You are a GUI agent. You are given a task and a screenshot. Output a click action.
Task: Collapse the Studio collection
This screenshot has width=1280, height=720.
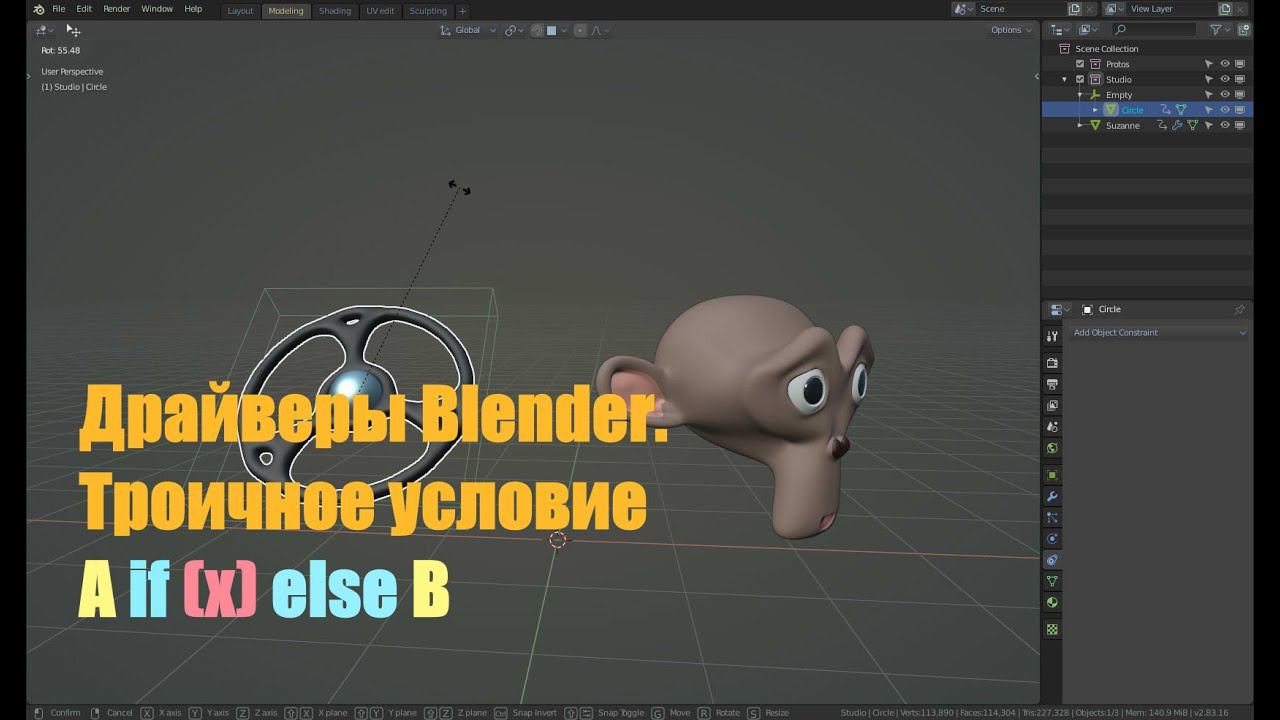pos(1065,79)
